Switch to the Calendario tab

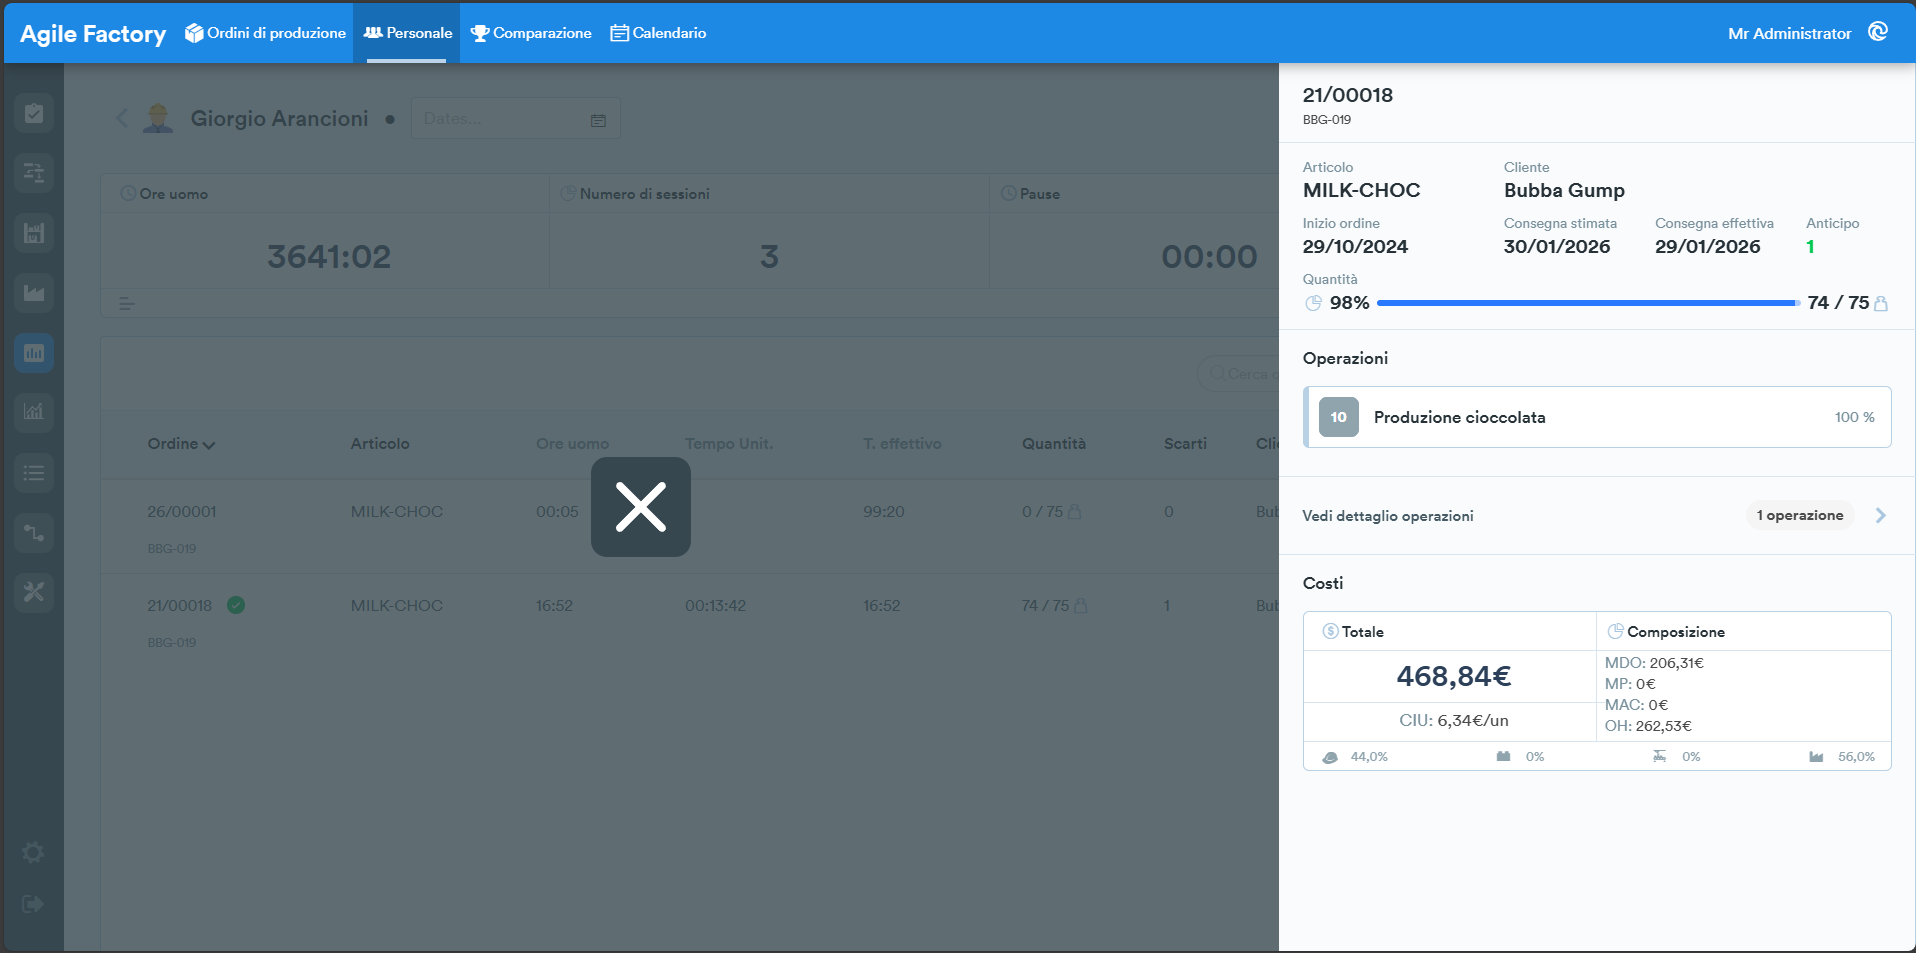pyautogui.click(x=658, y=33)
